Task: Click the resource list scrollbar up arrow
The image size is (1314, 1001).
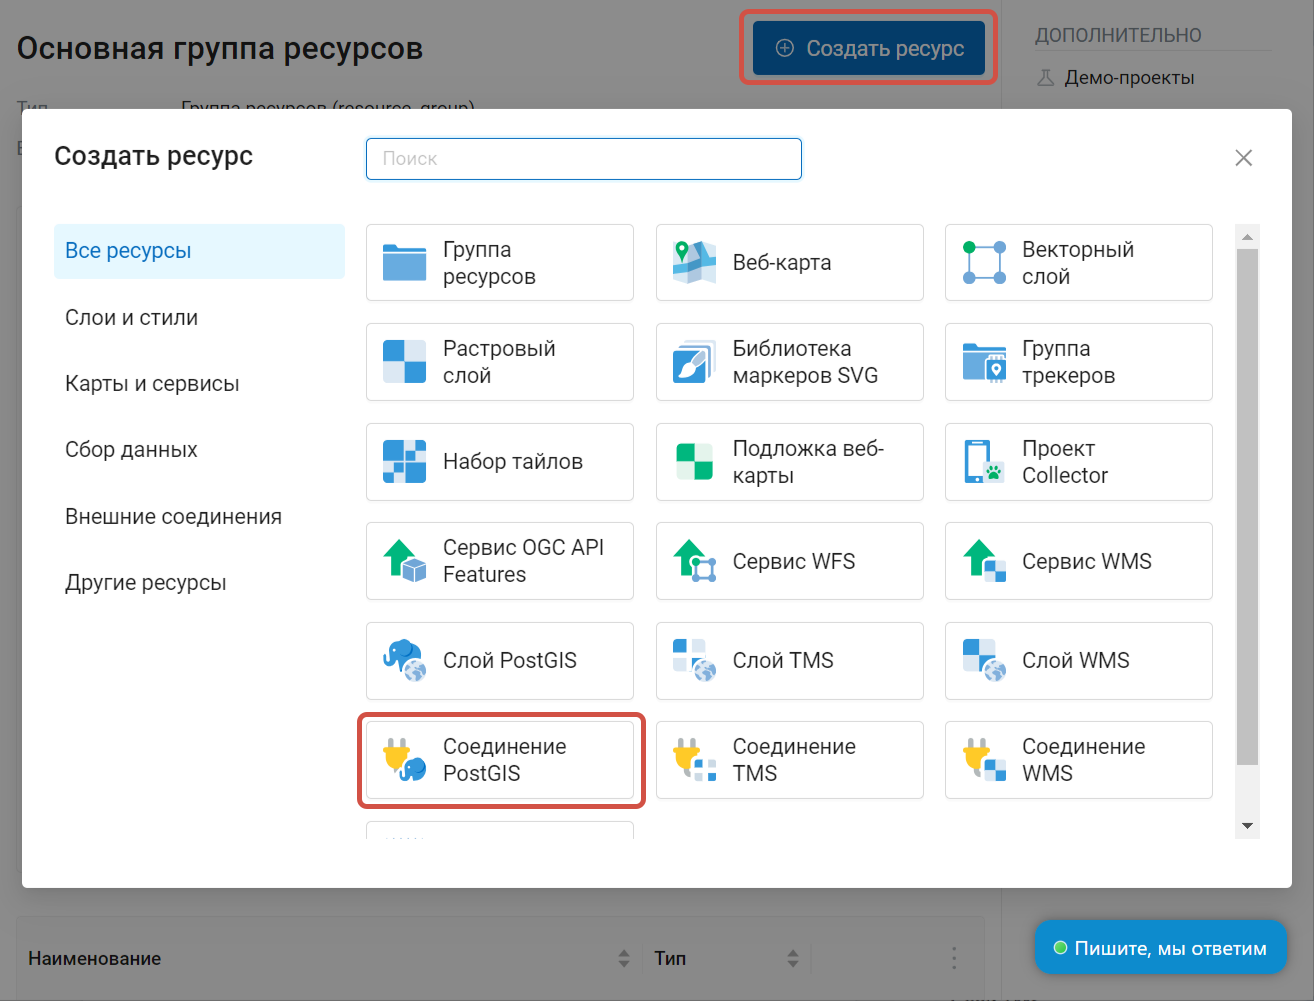Action: click(1247, 237)
